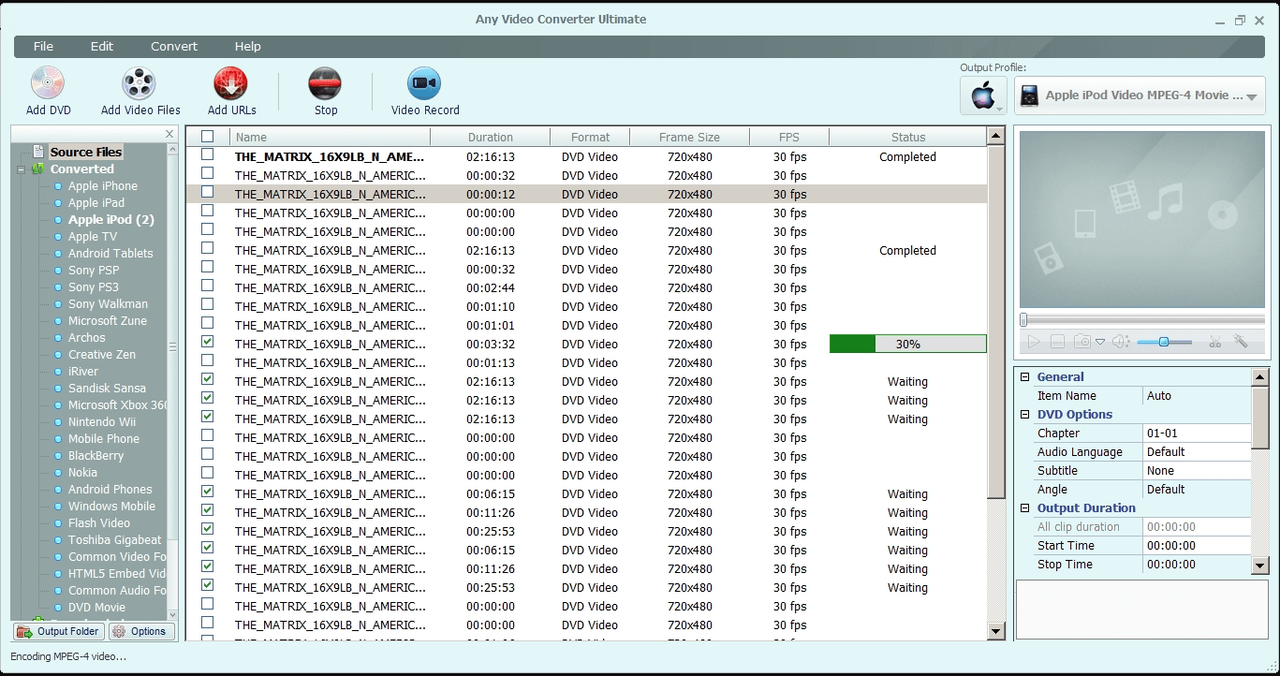Click the snapshot camera icon
Viewport: 1280px width, 676px height.
[x=1082, y=342]
